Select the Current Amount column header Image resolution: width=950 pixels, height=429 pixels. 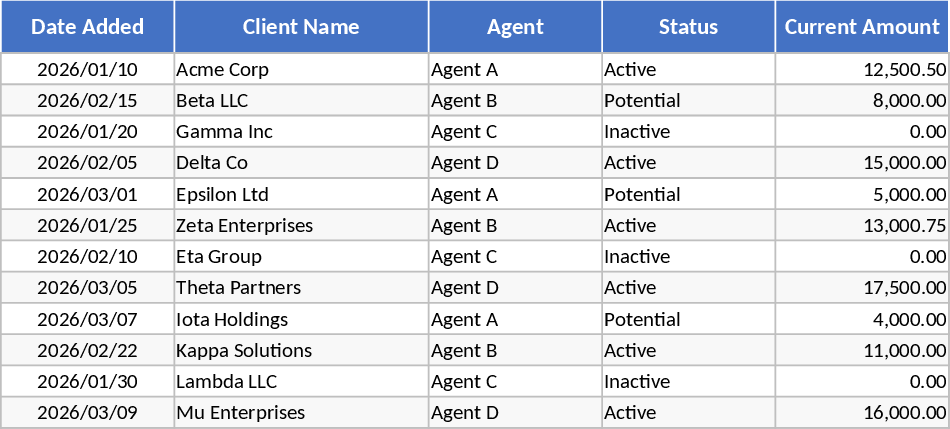click(x=862, y=27)
